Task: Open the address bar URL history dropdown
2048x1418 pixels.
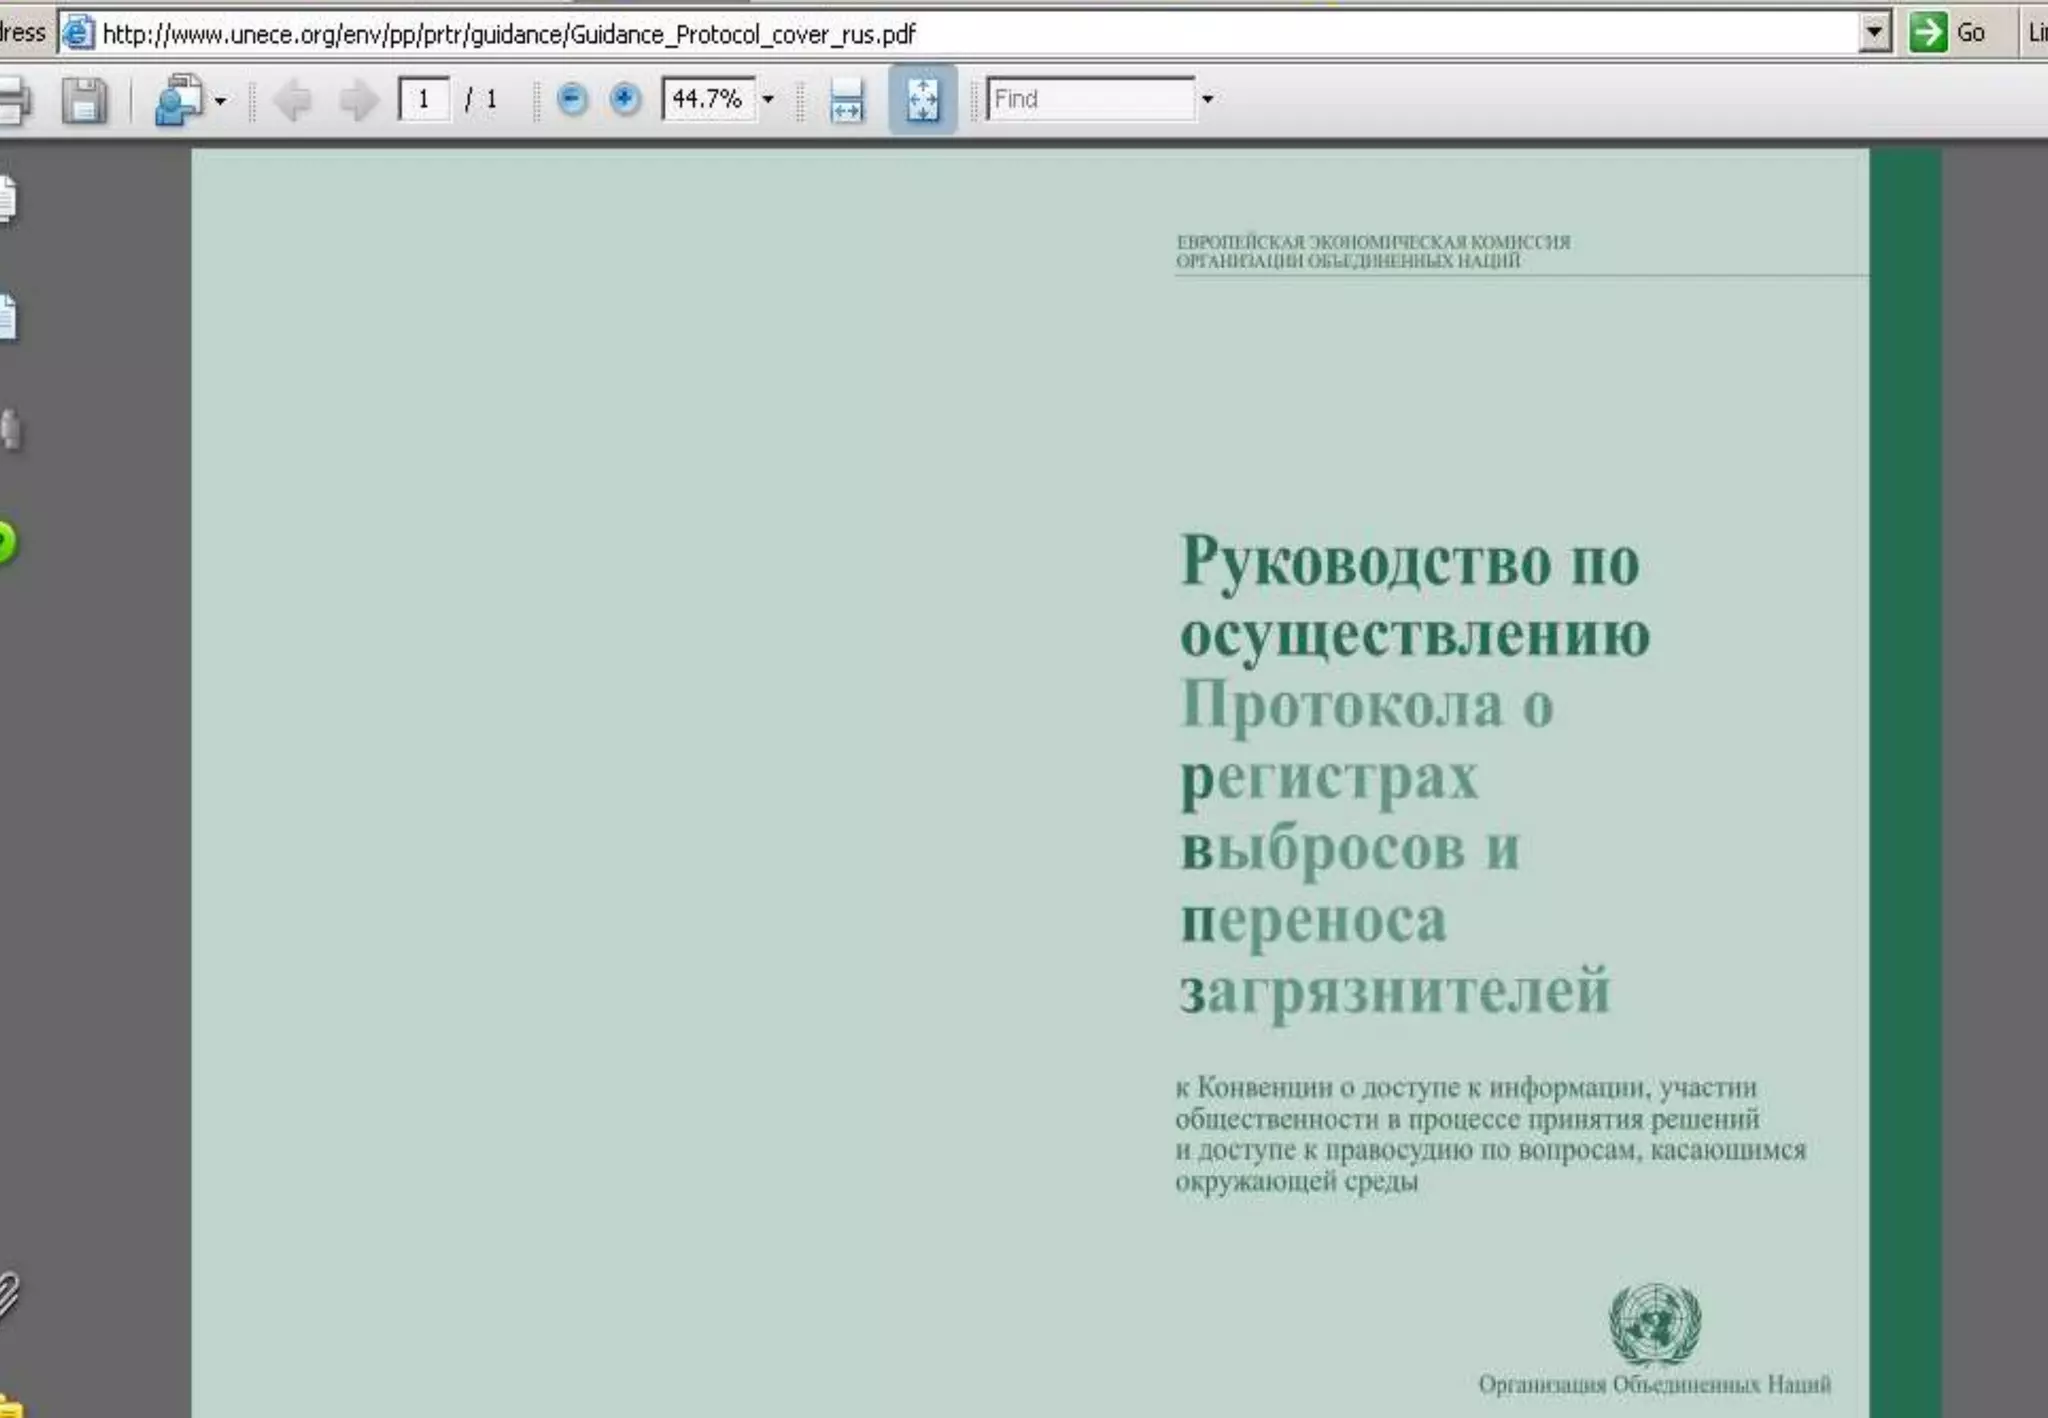Action: pyautogui.click(x=1875, y=33)
